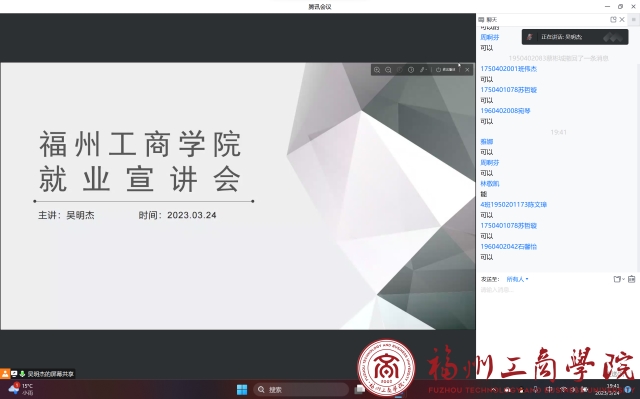Click the screen sharing indicator label at bottom left
640x399 pixels.
[51, 374]
